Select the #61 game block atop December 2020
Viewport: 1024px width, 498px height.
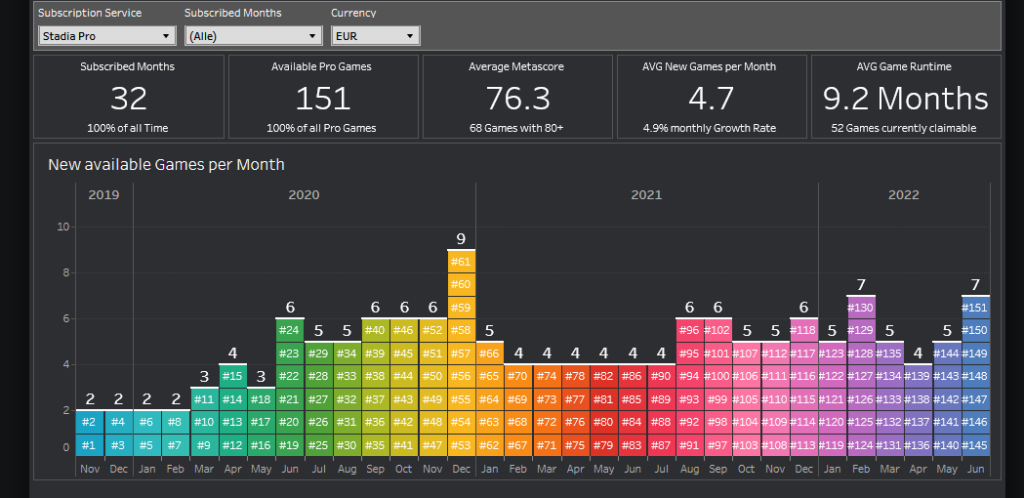pyautogui.click(x=461, y=261)
